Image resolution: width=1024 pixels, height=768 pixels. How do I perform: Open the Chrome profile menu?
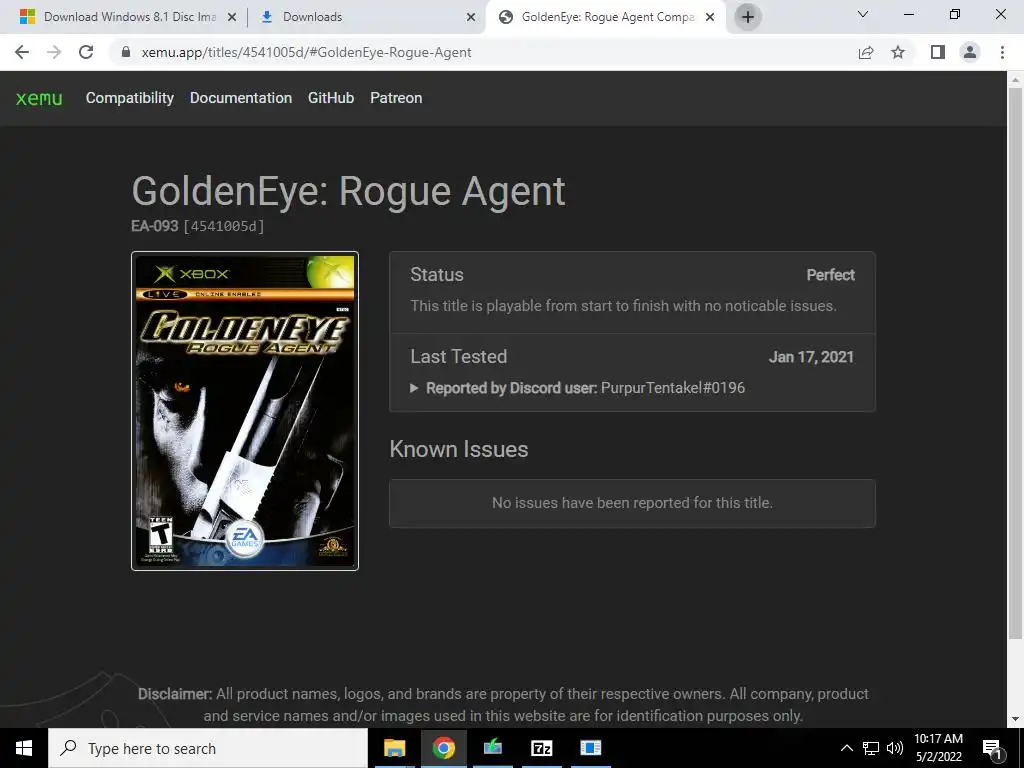pos(970,52)
